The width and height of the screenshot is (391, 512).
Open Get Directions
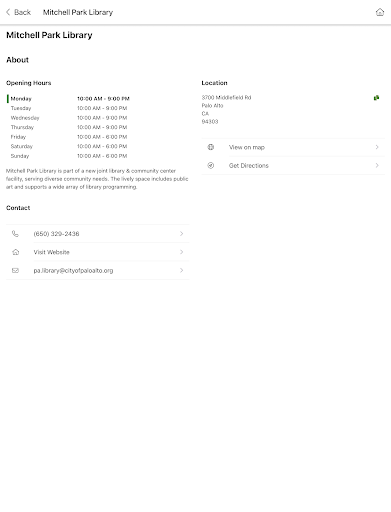(x=293, y=165)
